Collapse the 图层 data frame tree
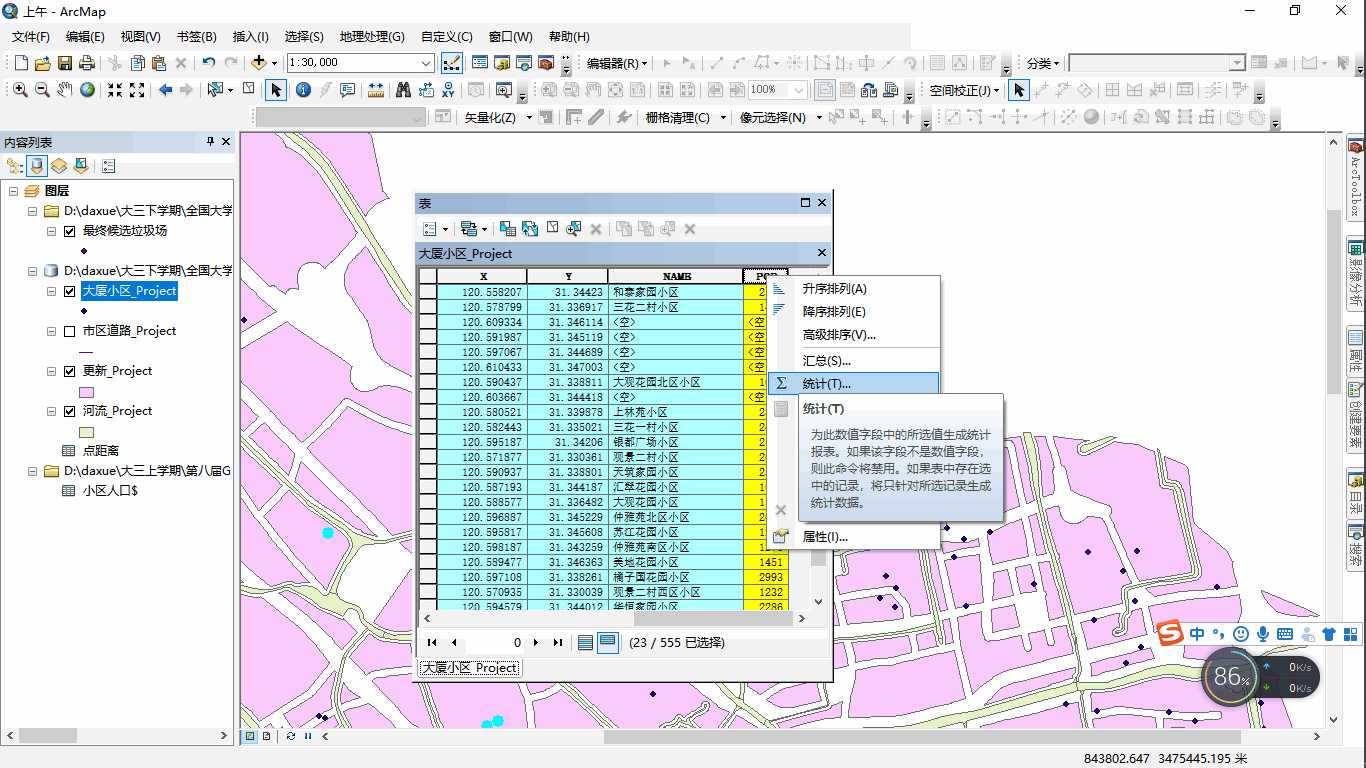 click(14, 191)
